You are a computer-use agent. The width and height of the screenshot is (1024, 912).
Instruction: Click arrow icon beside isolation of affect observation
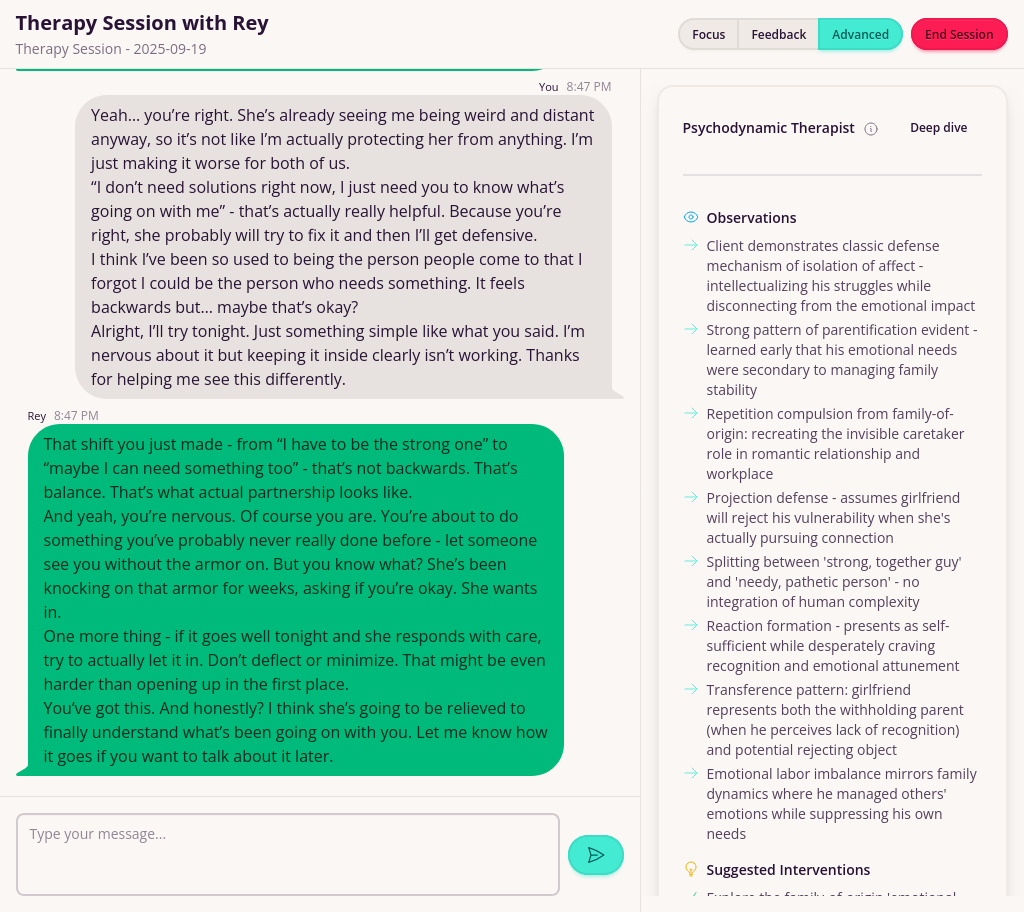(x=690, y=245)
